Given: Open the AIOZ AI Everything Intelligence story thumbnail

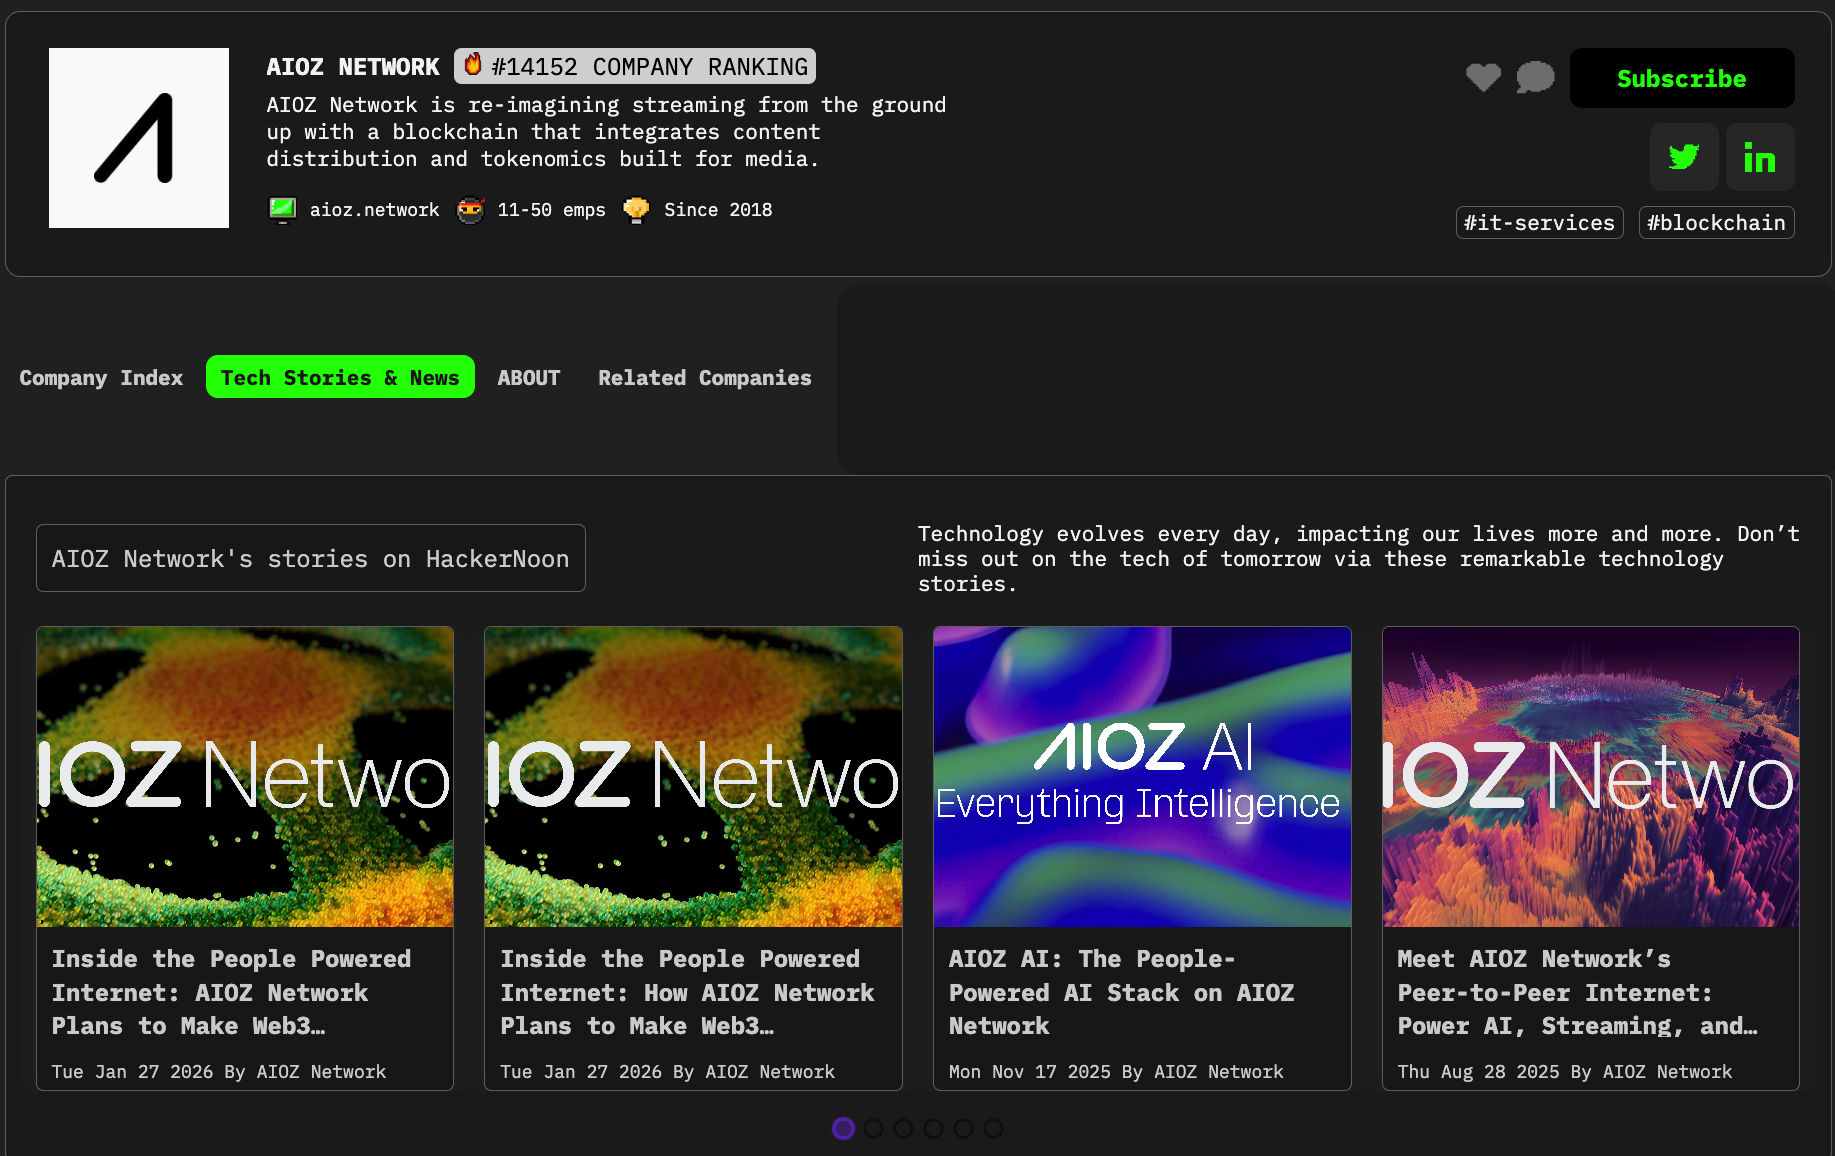Looking at the screenshot, I should click(x=1141, y=776).
